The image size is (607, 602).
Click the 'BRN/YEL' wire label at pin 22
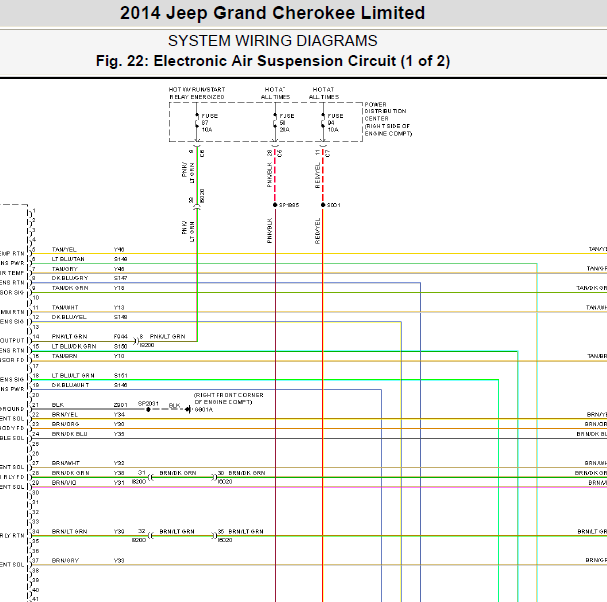[x=65, y=414]
